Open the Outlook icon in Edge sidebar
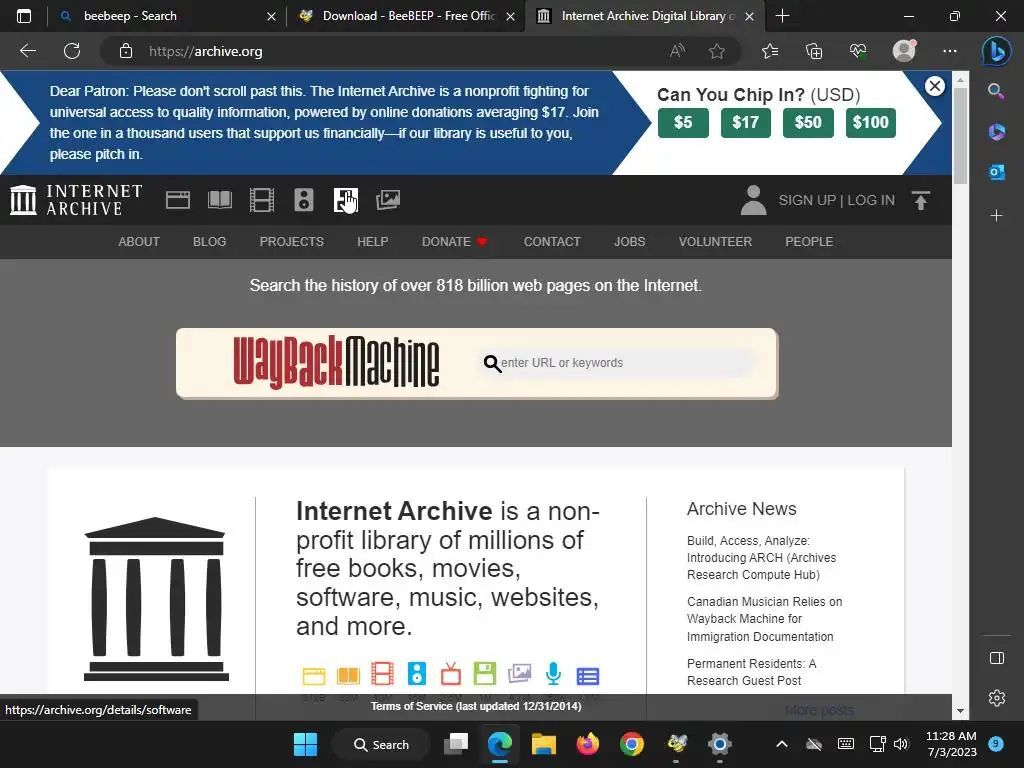 997,172
